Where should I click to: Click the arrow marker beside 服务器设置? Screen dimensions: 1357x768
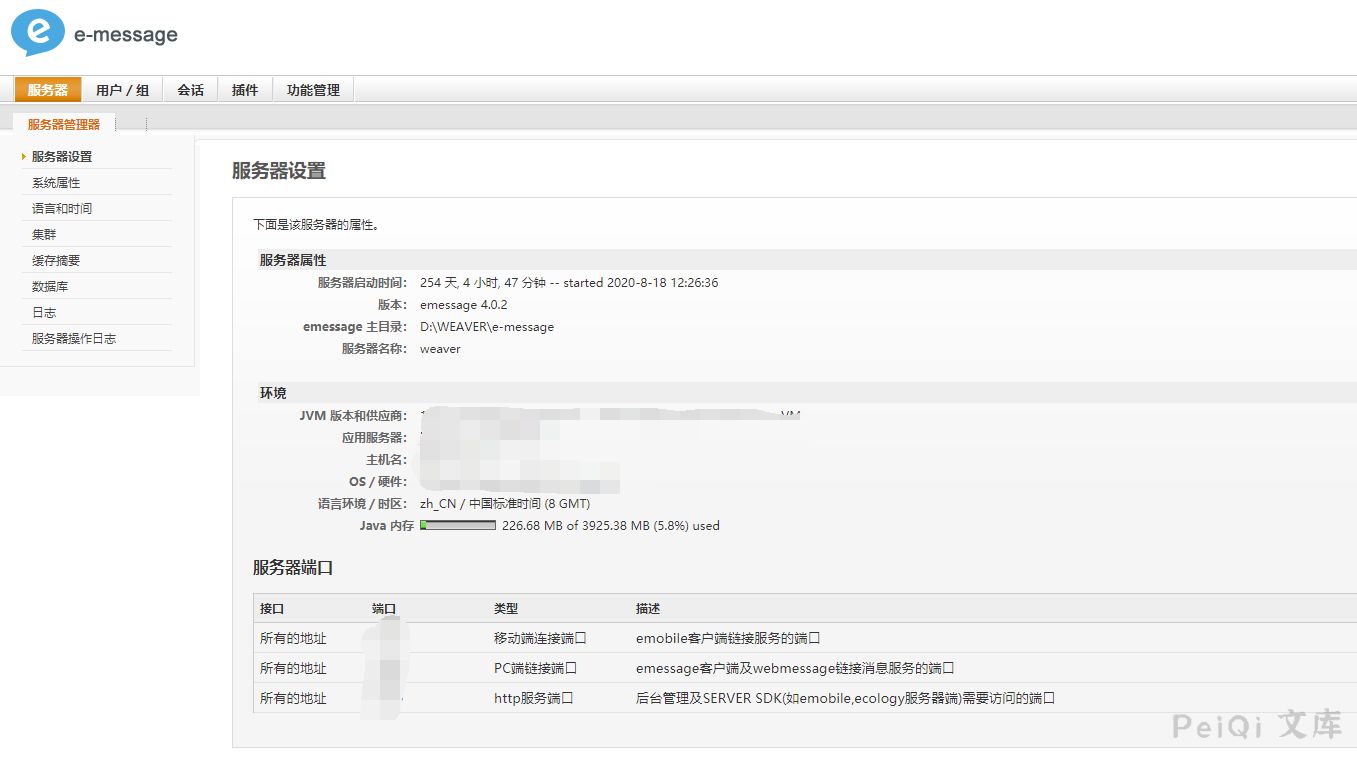tap(23, 157)
